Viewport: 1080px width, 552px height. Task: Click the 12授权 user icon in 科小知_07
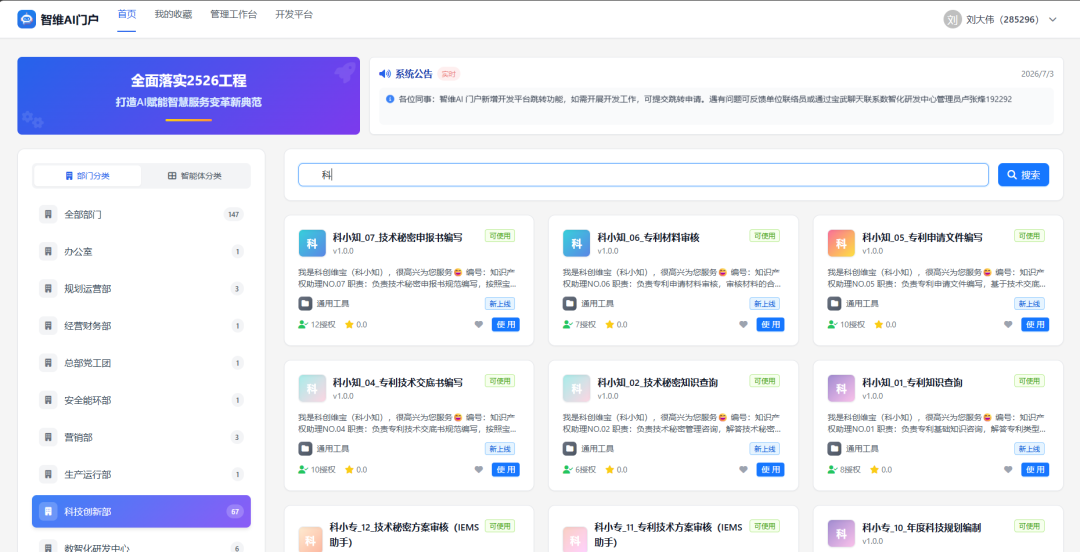click(303, 325)
